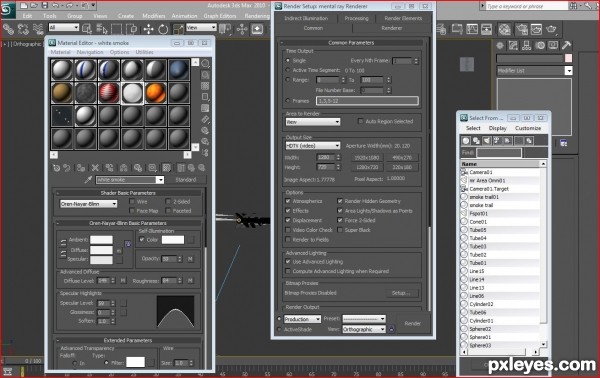Open the Area to Render View dropdown
Image resolution: width=600 pixels, height=378 pixels.
point(313,122)
